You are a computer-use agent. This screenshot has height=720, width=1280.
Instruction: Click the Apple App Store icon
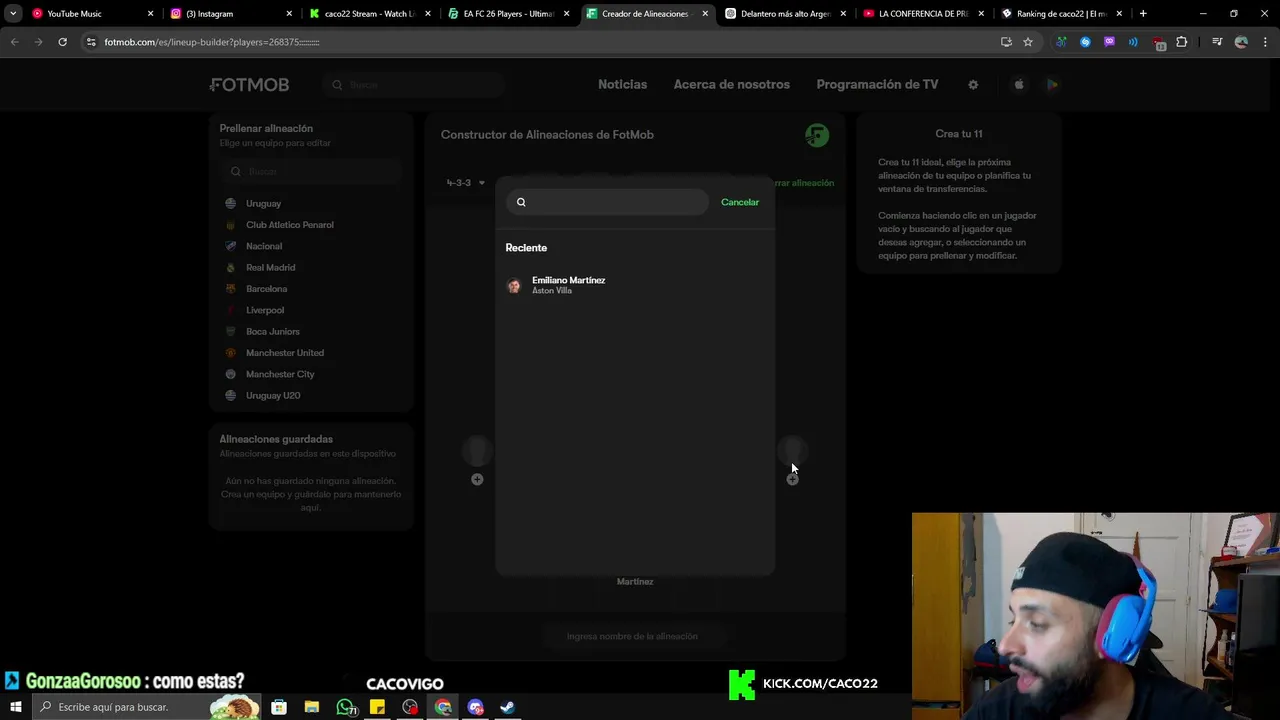pos(1019,85)
